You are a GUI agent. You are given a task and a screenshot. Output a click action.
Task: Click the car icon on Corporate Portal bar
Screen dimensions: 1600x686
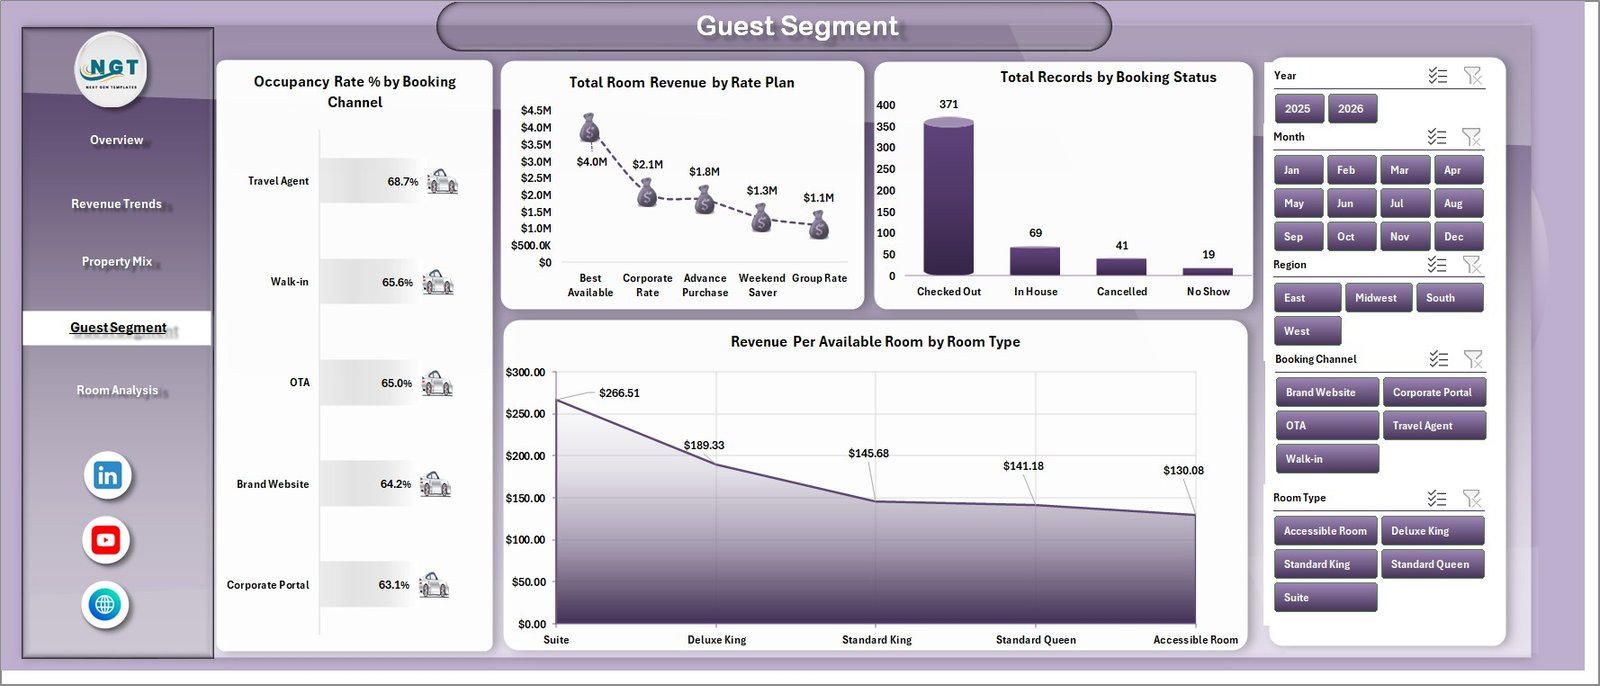[x=433, y=585]
